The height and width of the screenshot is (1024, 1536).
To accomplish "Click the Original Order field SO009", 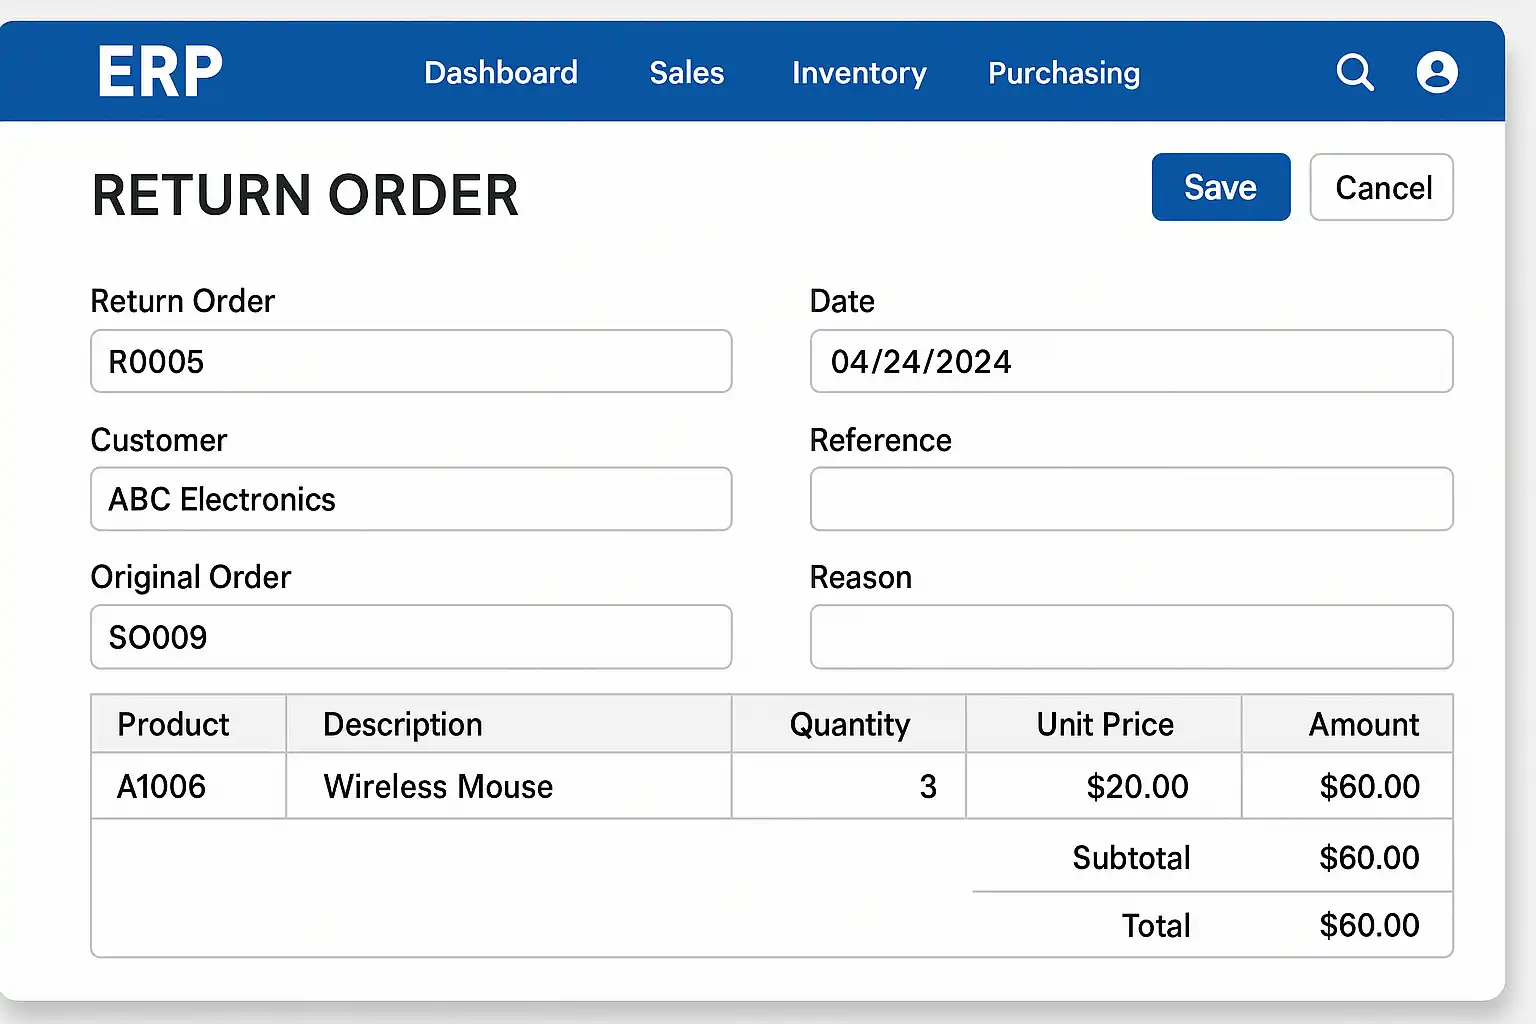I will coord(411,637).
